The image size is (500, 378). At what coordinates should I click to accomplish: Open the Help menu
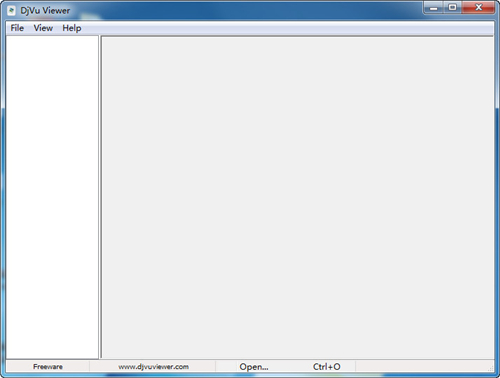[72, 28]
